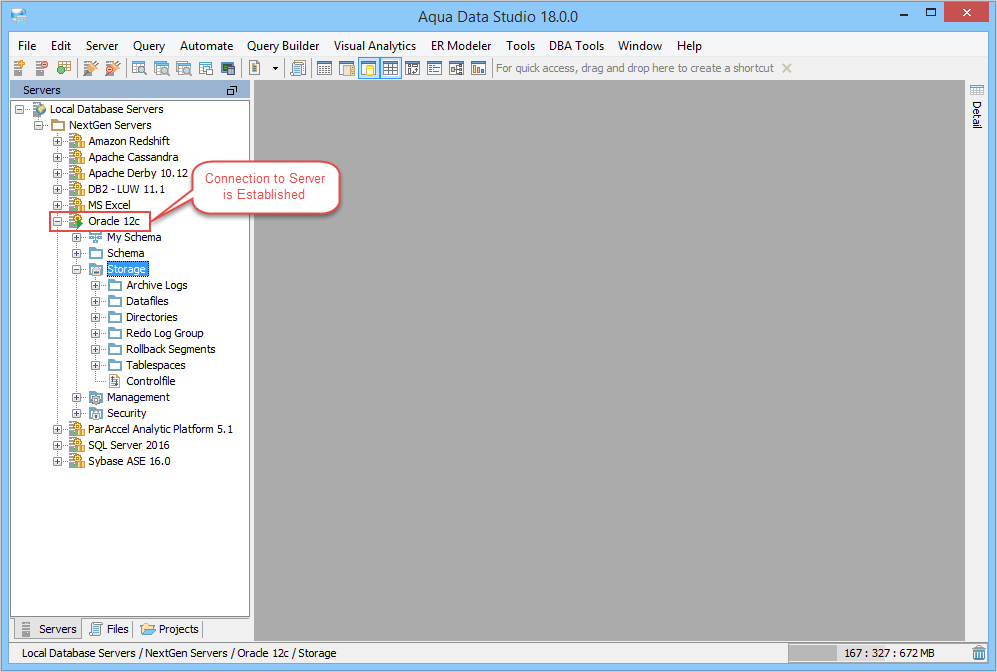This screenshot has height=672, width=997.
Task: Select the Datafiles folder
Action: tap(147, 301)
